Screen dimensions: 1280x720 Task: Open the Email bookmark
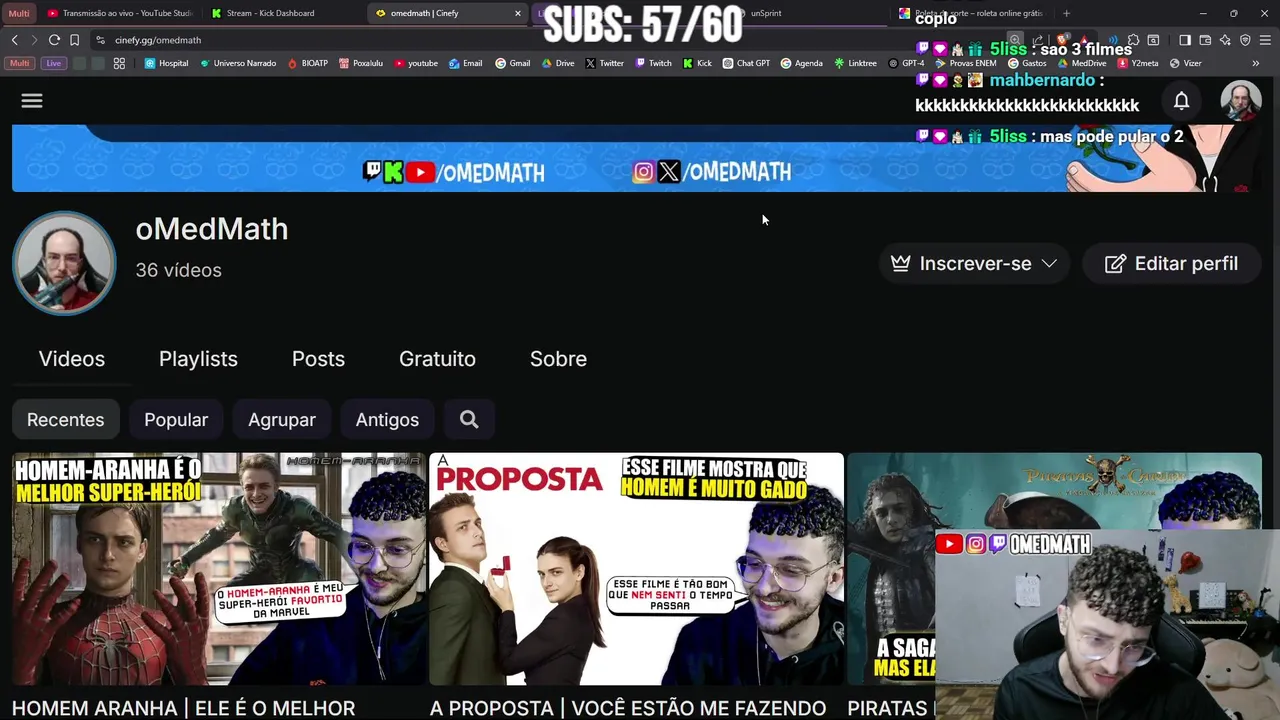tap(465, 63)
